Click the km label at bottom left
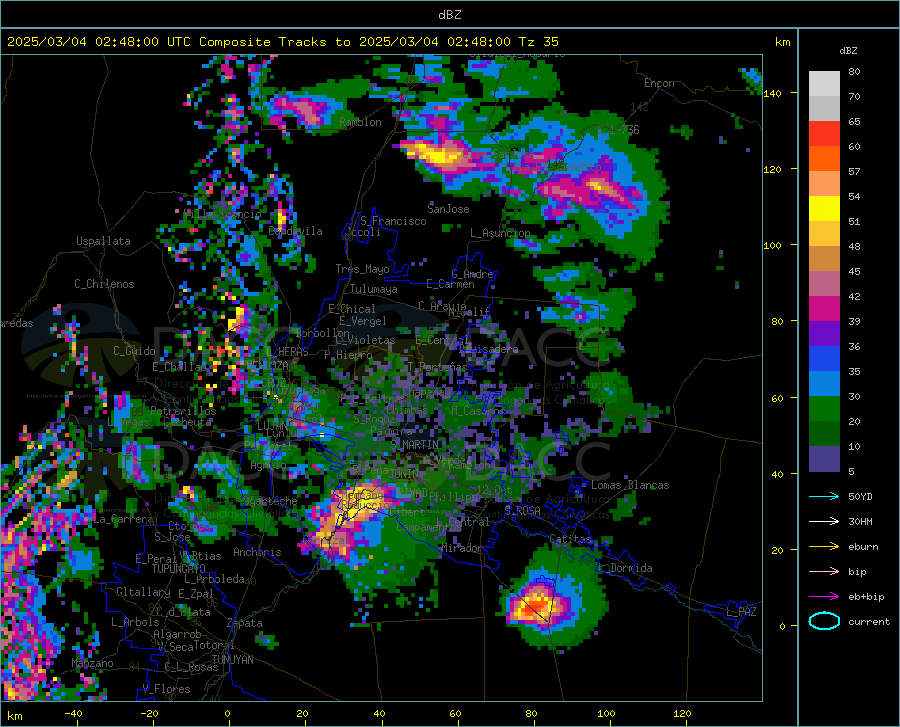The height and width of the screenshot is (727, 900). [x=14, y=716]
